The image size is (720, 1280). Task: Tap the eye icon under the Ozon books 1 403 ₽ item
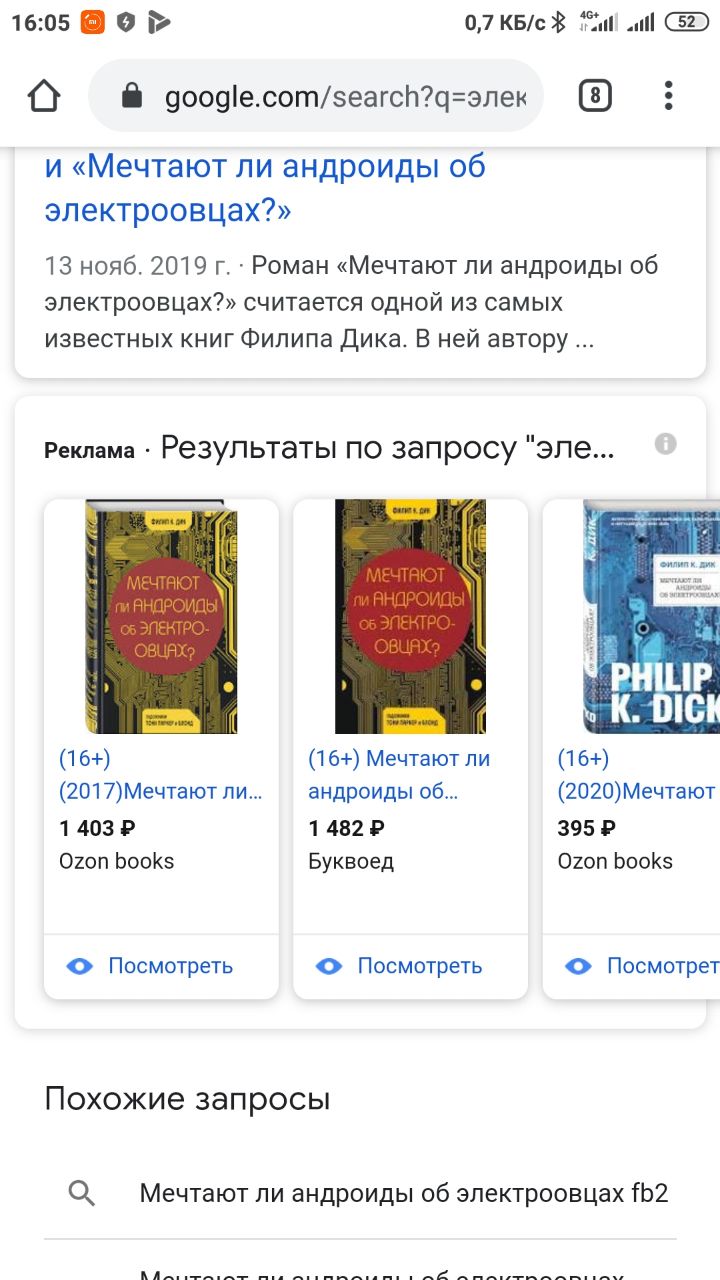(x=80, y=966)
